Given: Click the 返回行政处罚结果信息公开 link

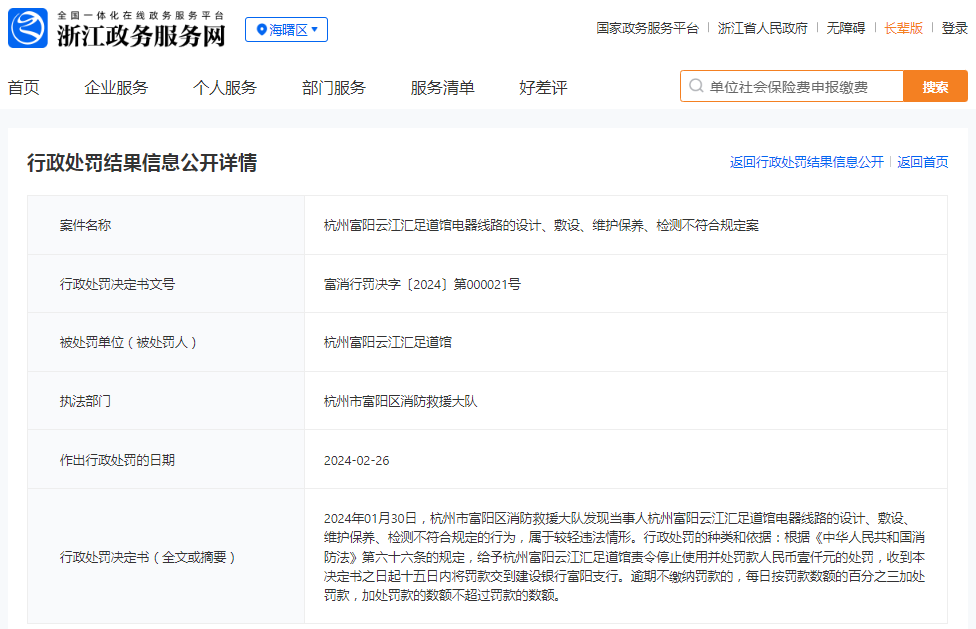Looking at the screenshot, I should [x=806, y=162].
